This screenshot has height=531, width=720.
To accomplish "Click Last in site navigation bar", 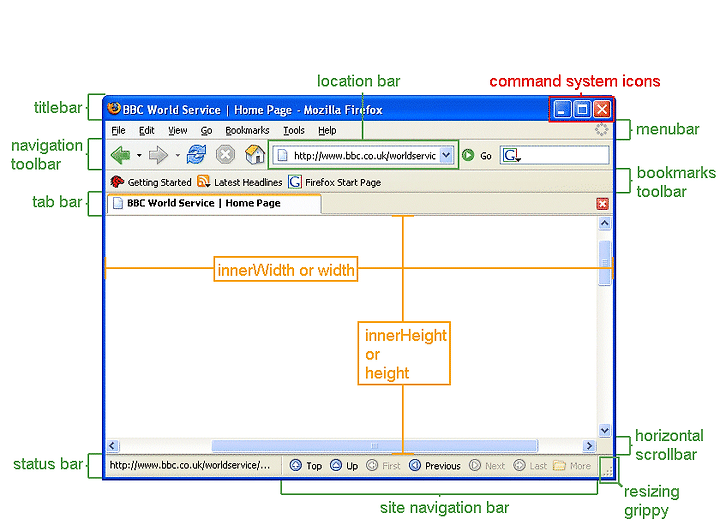I will 530,466.
